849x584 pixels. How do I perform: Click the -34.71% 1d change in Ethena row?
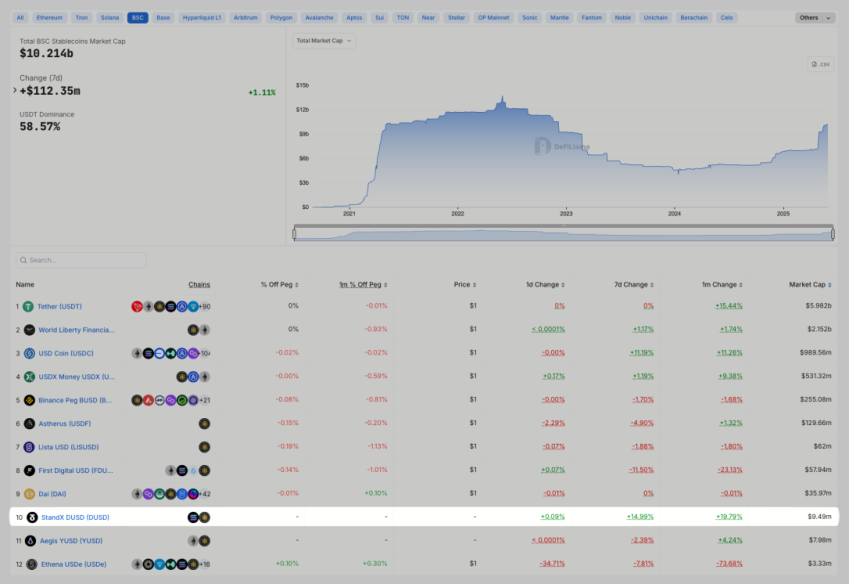click(x=552, y=564)
